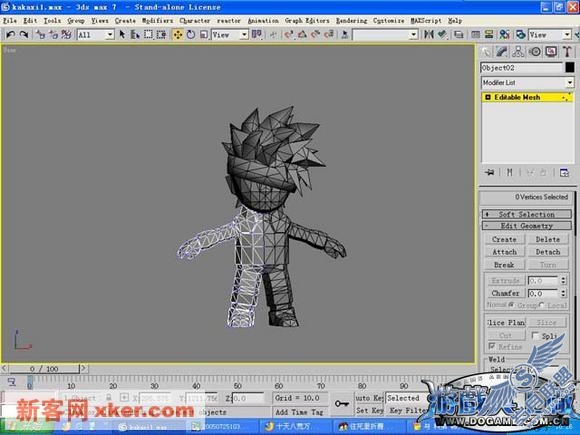Click the Redo arrow icon
580x435 pixels.
24,35
